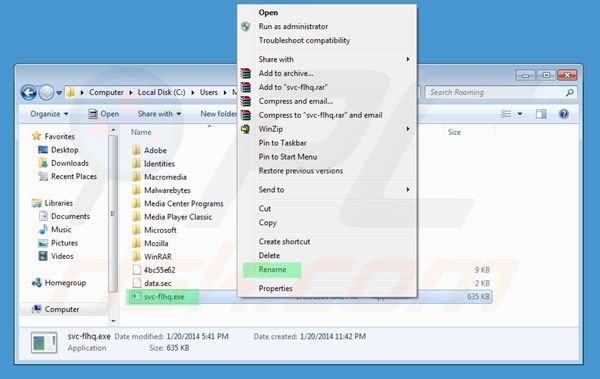600x379 pixels.
Task: Choose Delete from context menu
Action: (x=269, y=255)
